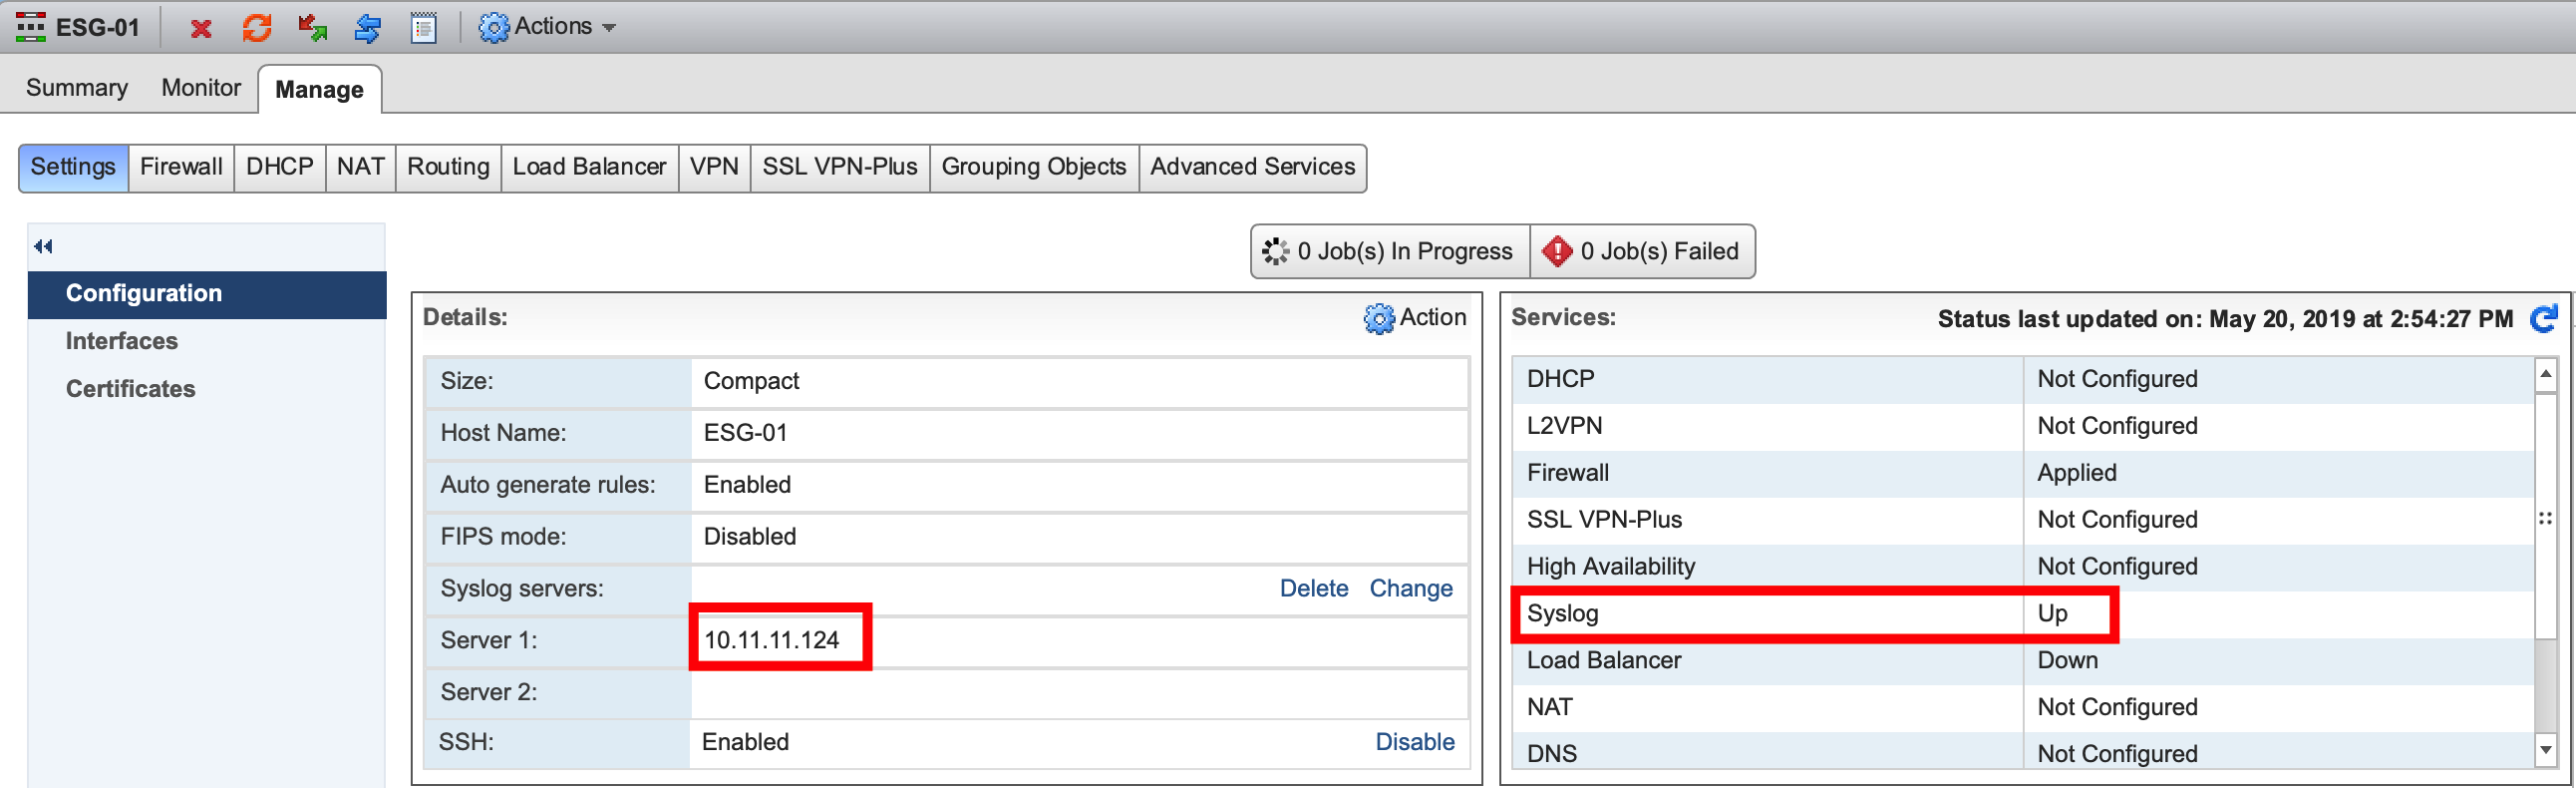Click the red and green arrows icon
2576x788 pixels.
point(313,28)
